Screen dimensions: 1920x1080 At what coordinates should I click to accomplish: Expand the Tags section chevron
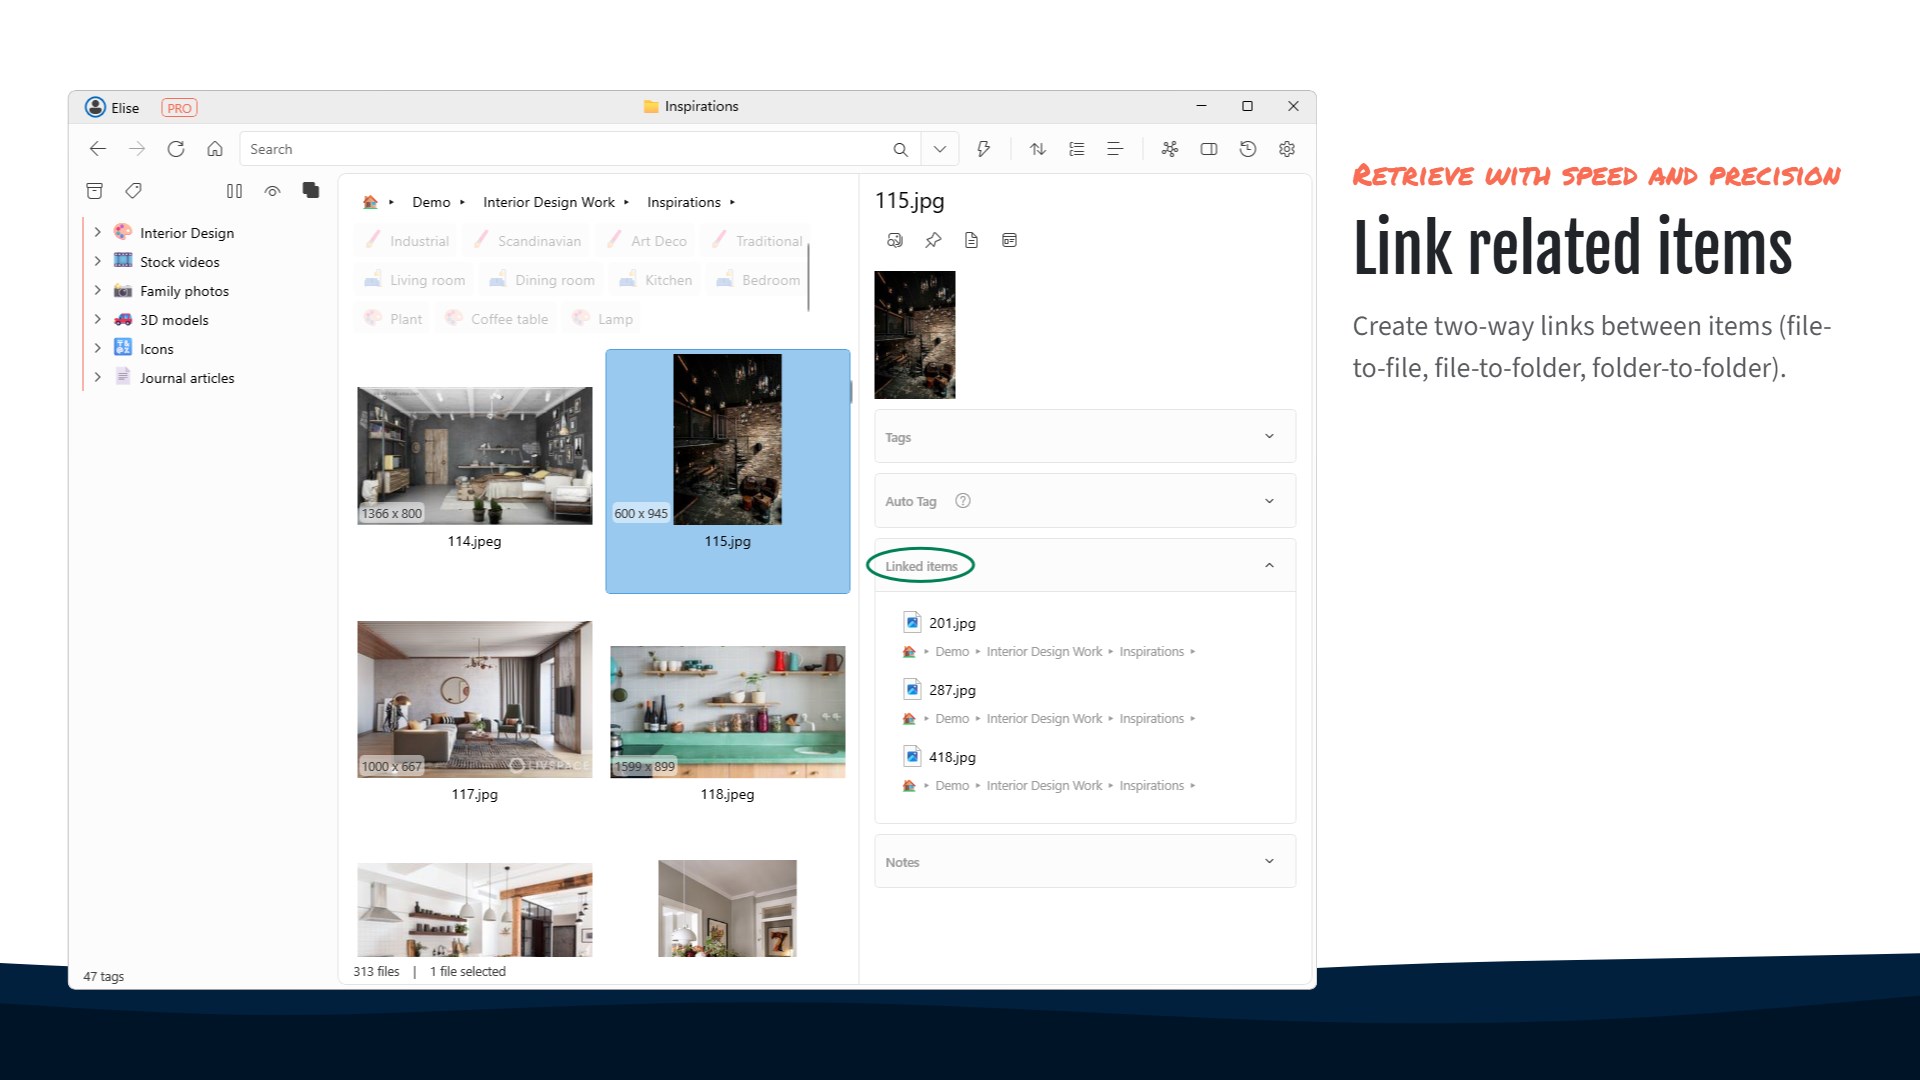(1269, 436)
